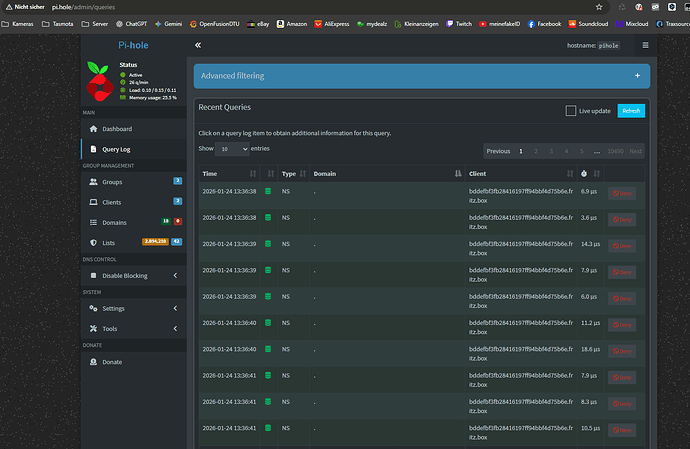Jump to last page 10490
The height and width of the screenshot is (449, 690).
(615, 151)
